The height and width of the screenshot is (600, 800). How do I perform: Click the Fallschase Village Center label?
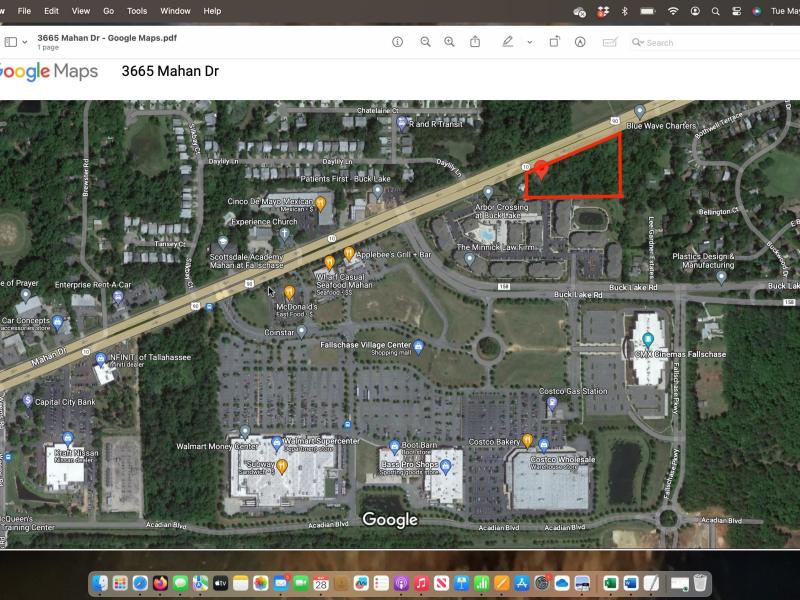tap(365, 345)
